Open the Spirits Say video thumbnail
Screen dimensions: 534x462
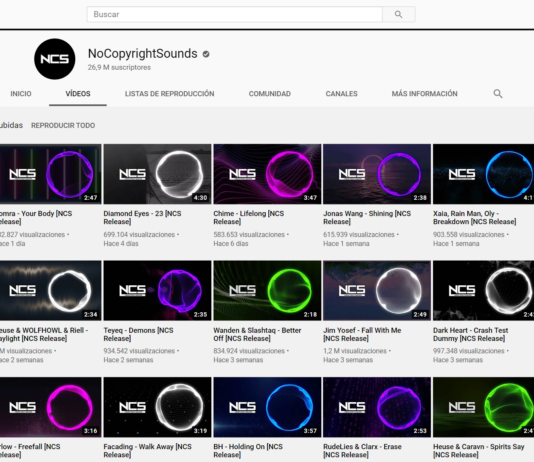[484, 407]
